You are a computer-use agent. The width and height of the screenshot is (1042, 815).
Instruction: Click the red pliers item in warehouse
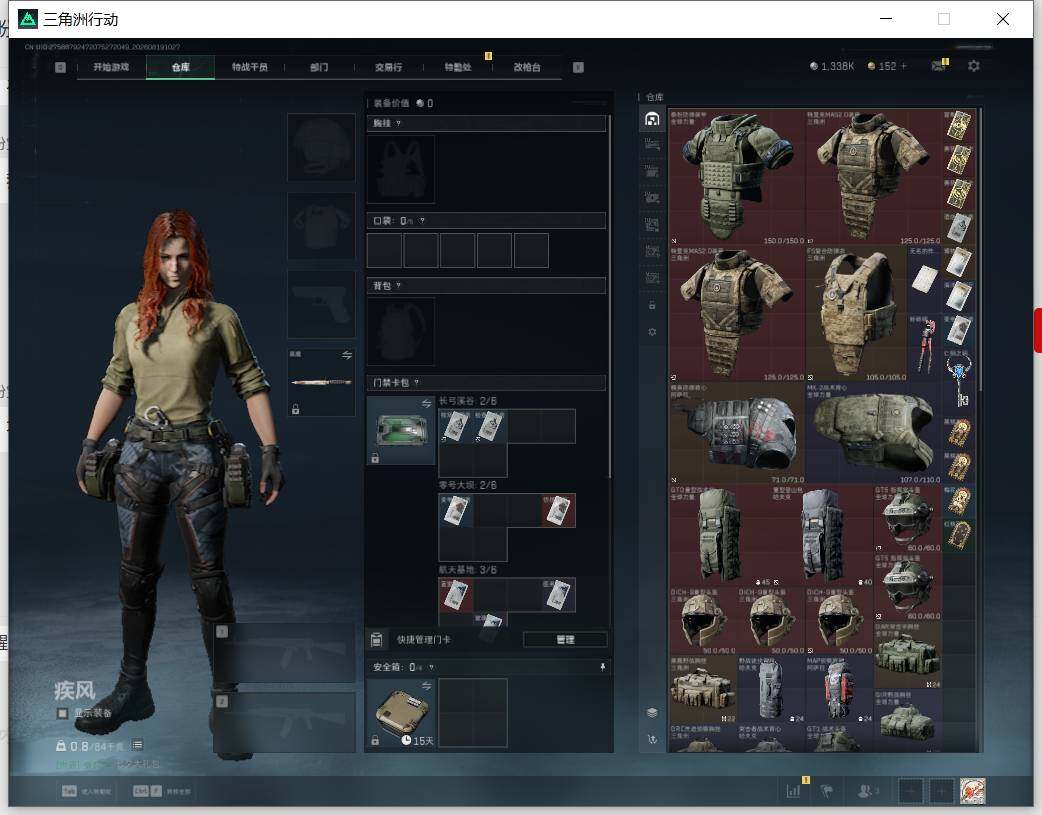click(x=924, y=347)
